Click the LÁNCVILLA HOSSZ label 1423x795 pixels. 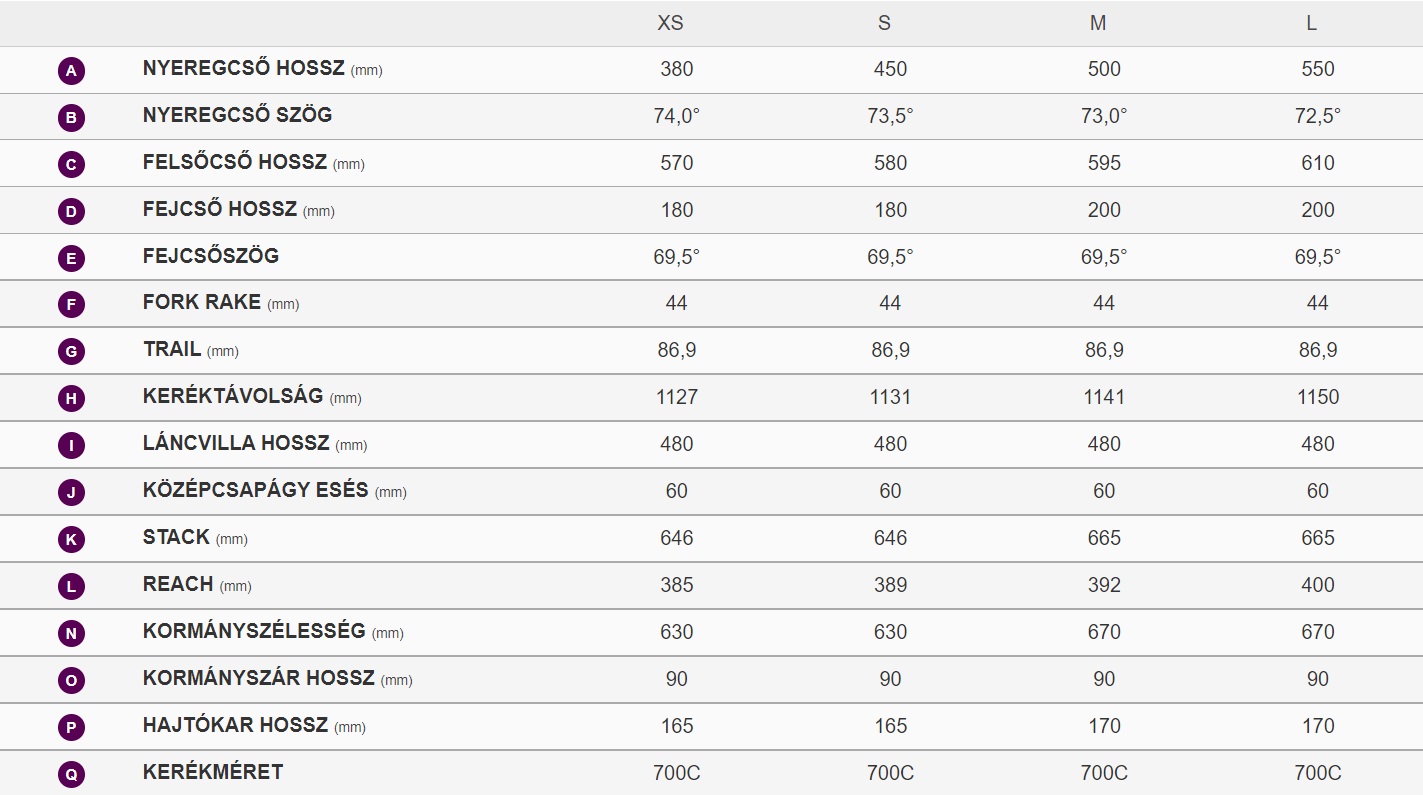click(x=236, y=443)
